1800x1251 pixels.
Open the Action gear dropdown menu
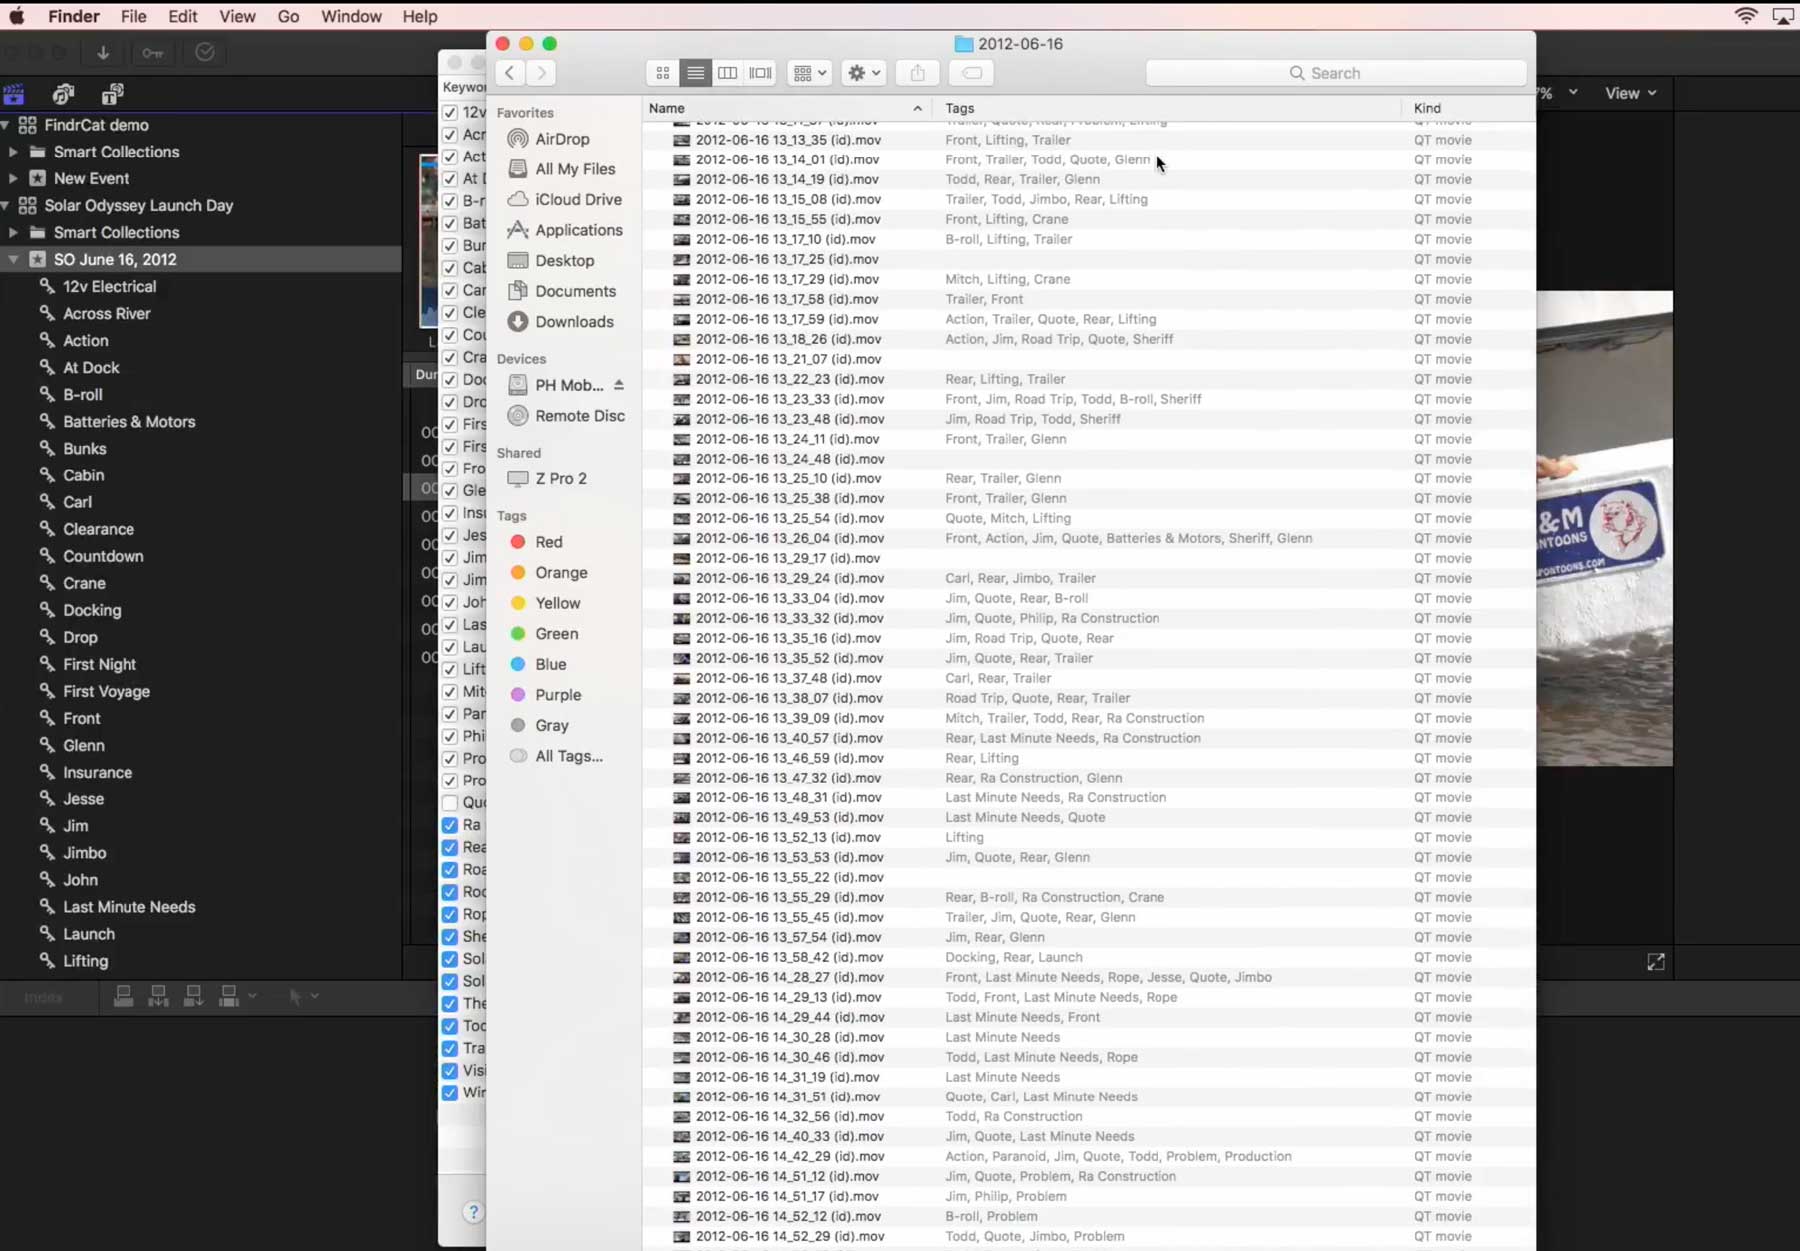click(864, 73)
